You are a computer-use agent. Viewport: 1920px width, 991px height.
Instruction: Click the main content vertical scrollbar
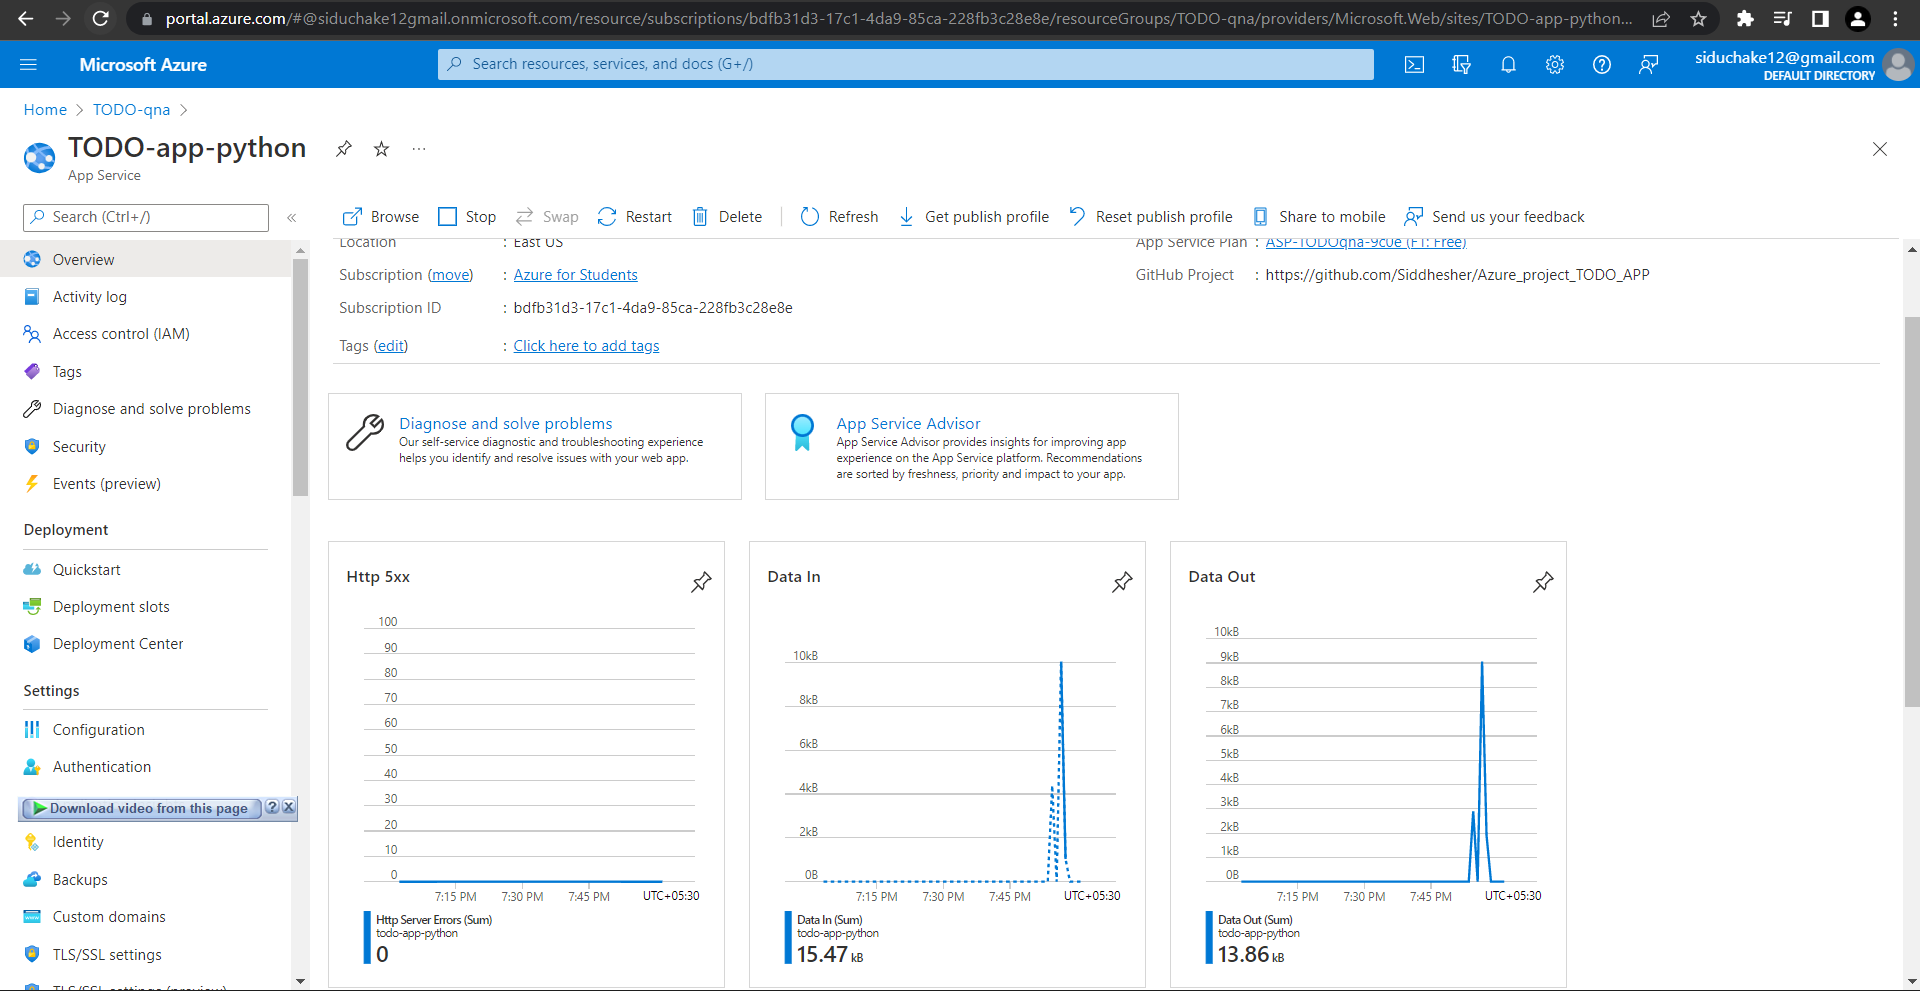click(1912, 512)
